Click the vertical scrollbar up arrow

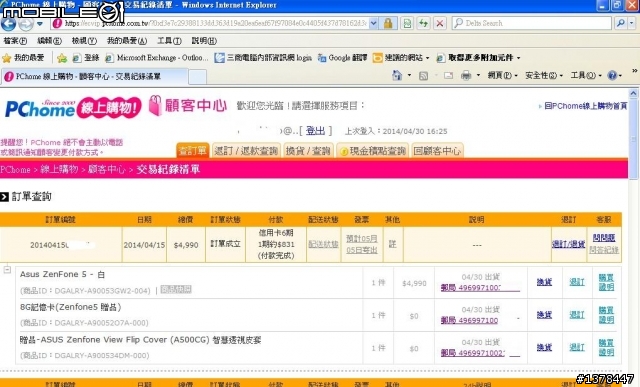click(x=633, y=93)
